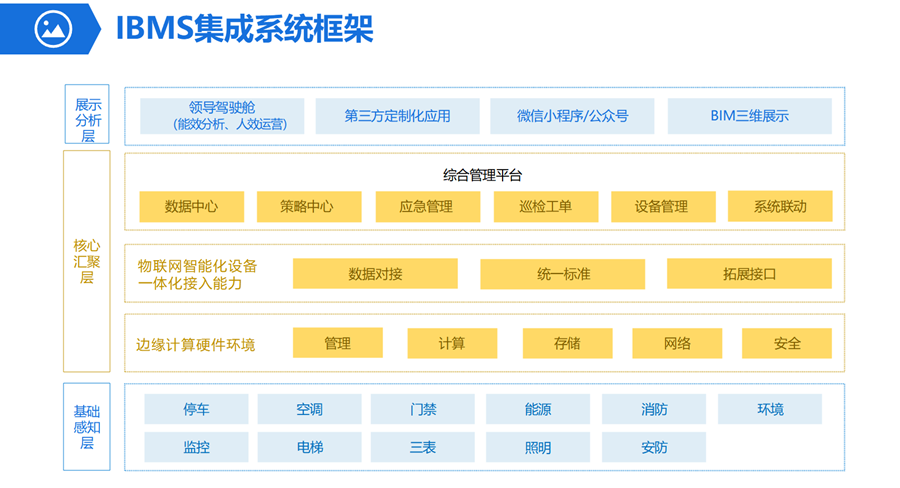Click the 能源 box
The height and width of the screenshot is (488, 900).
(x=538, y=409)
